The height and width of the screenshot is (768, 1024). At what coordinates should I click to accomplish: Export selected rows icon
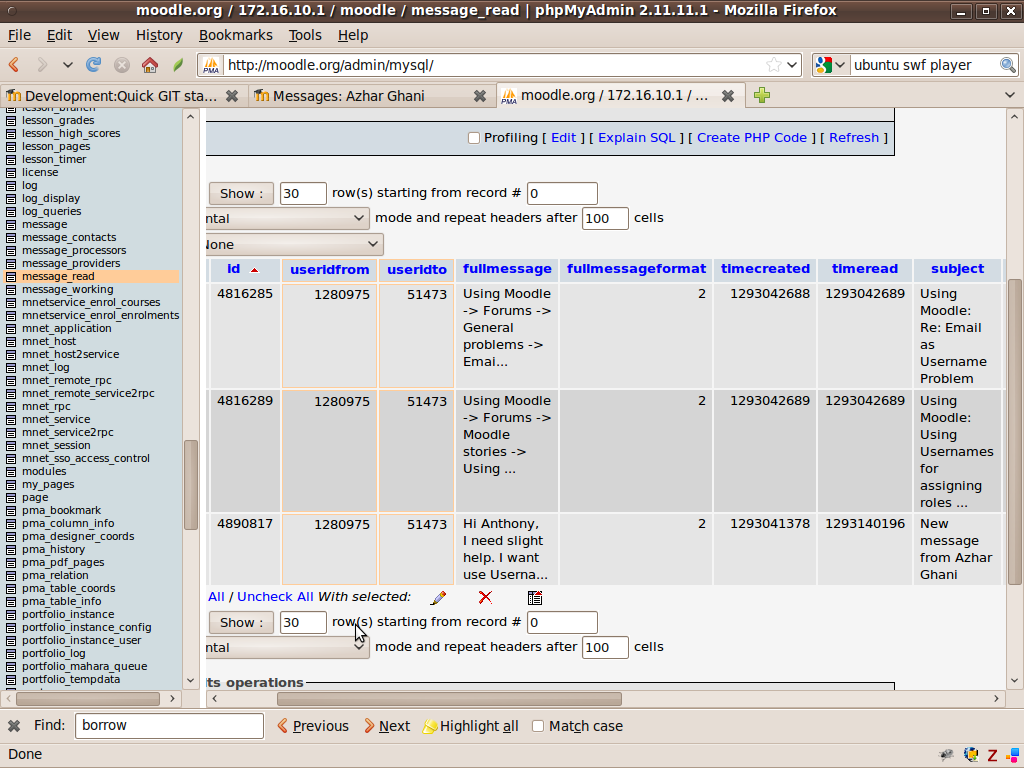[535, 598]
